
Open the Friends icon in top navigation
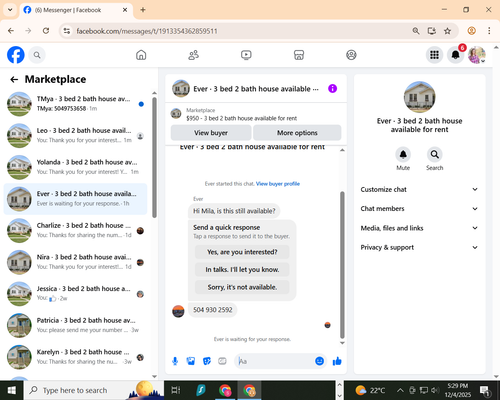click(194, 55)
